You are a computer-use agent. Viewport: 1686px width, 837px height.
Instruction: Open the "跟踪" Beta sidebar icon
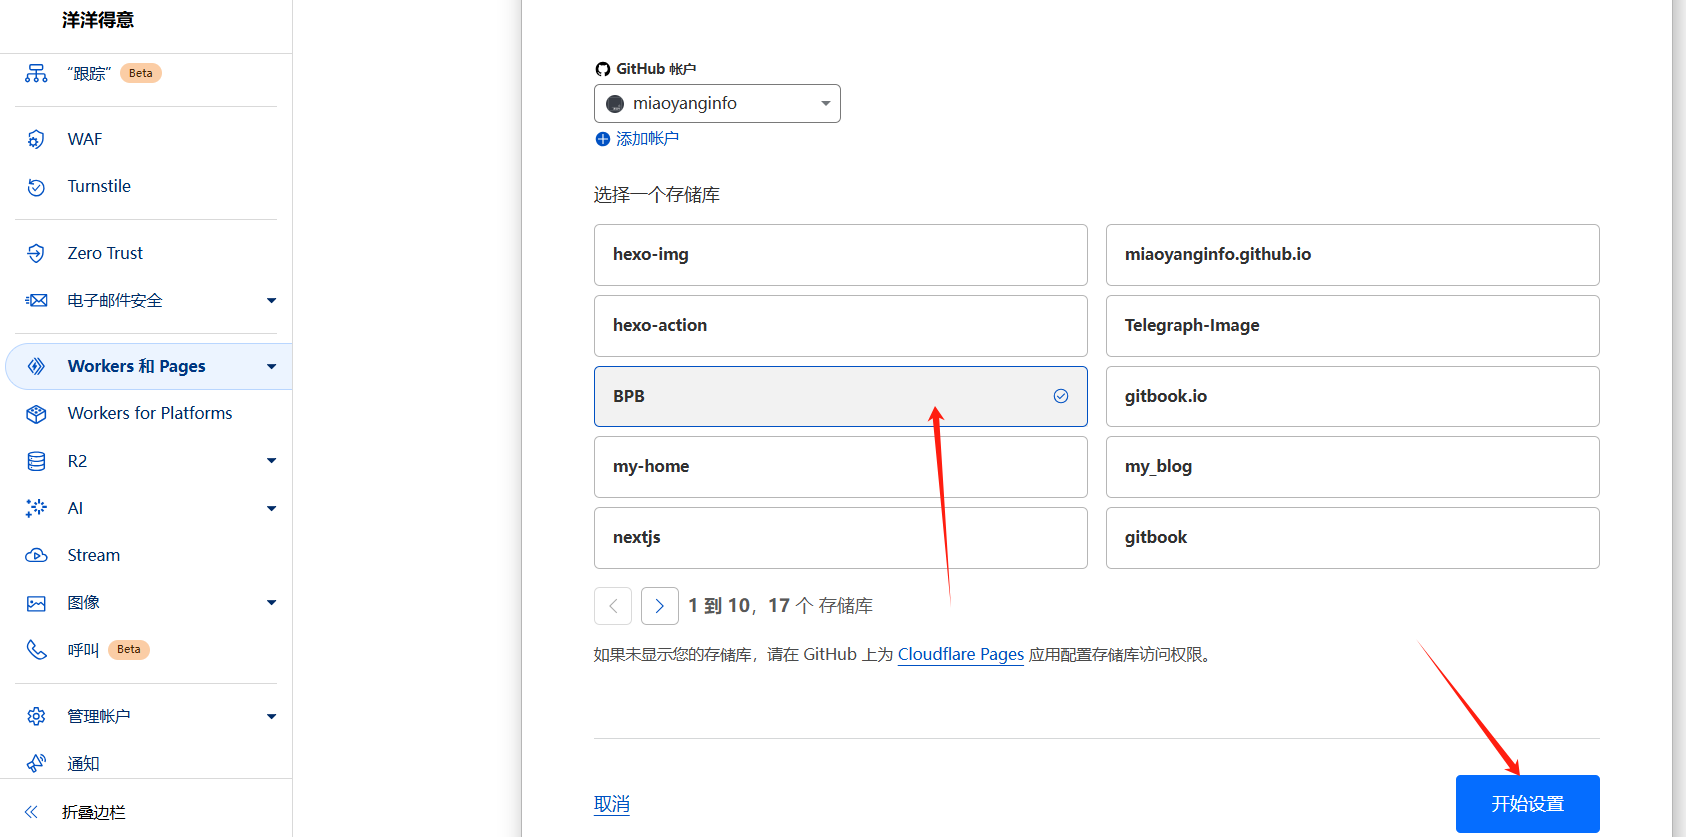pos(36,73)
